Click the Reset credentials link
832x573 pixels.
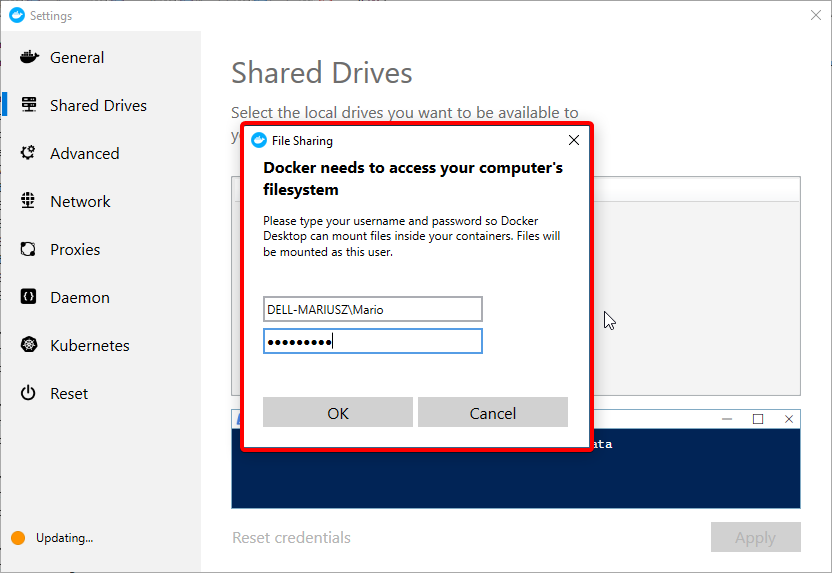[291, 538]
